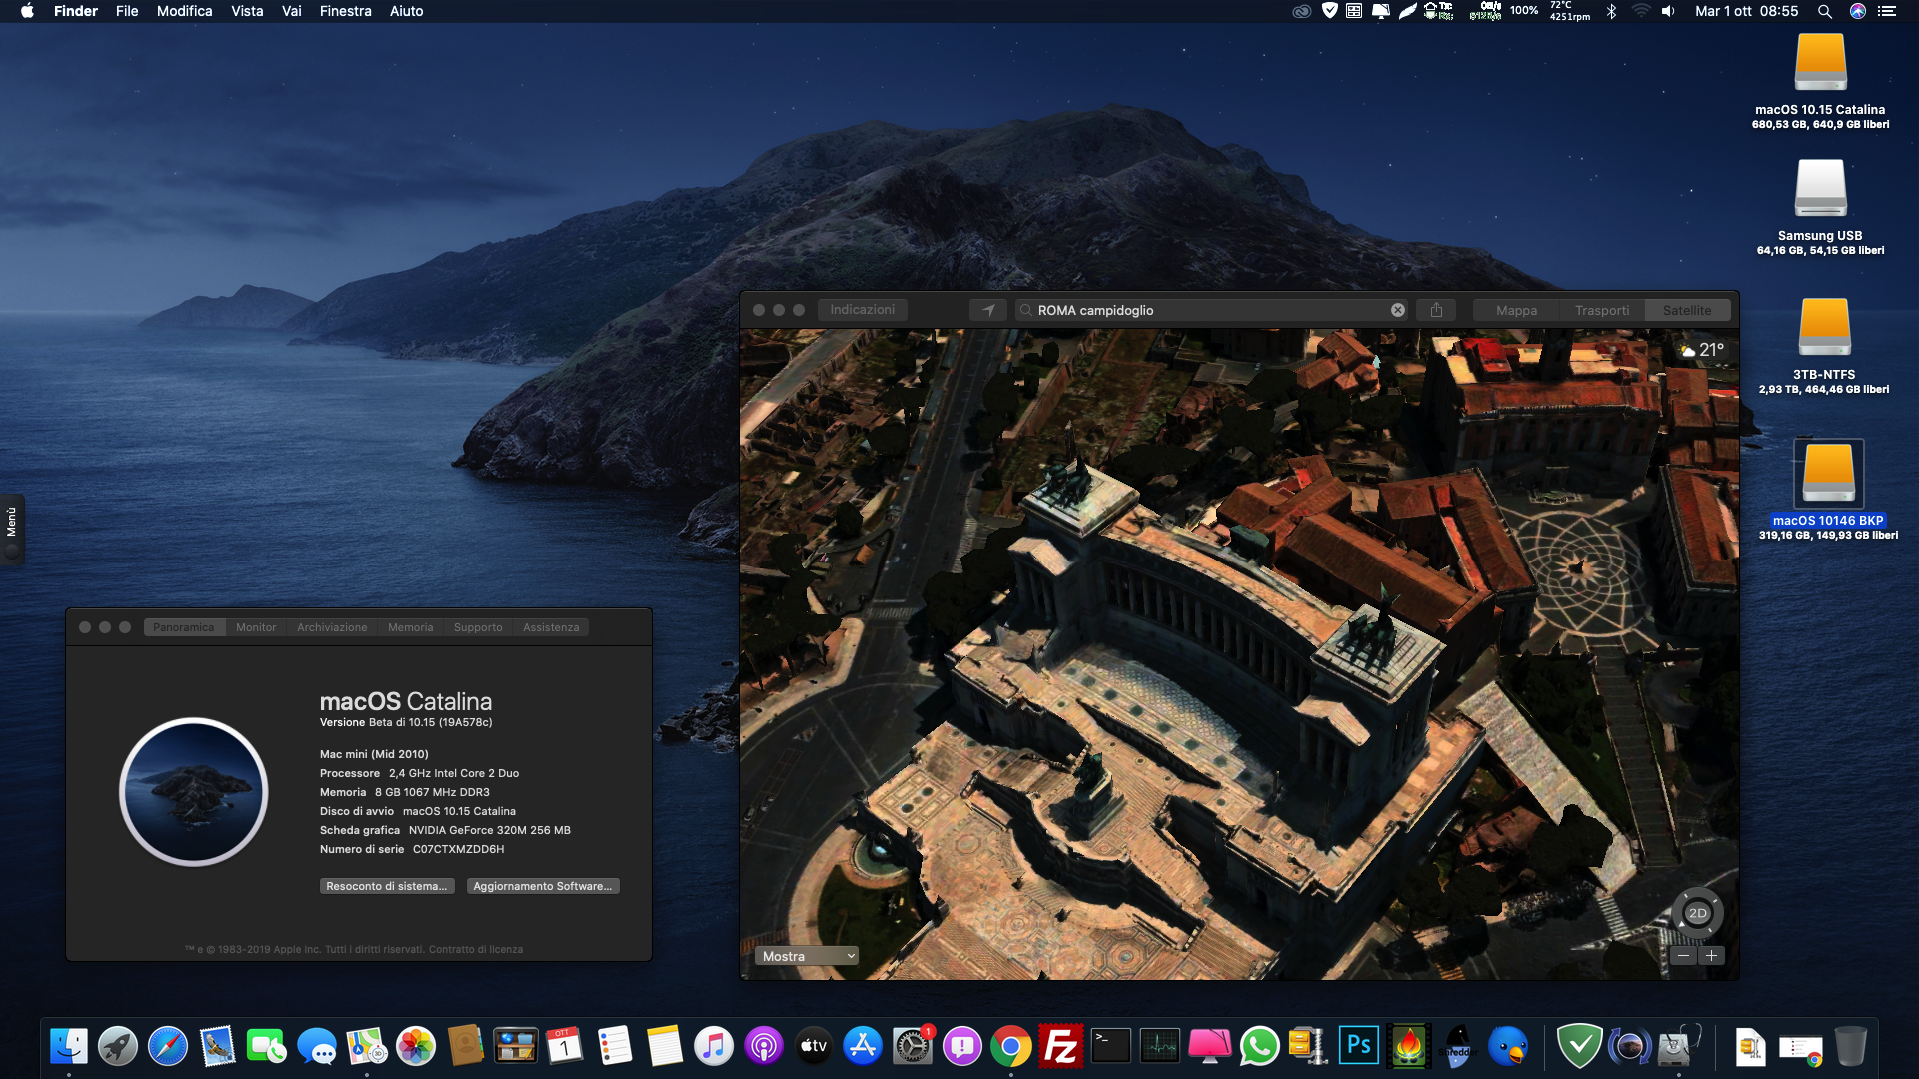Image resolution: width=1919 pixels, height=1079 pixels.
Task: Click the current location arrow in Maps
Action: (988, 310)
